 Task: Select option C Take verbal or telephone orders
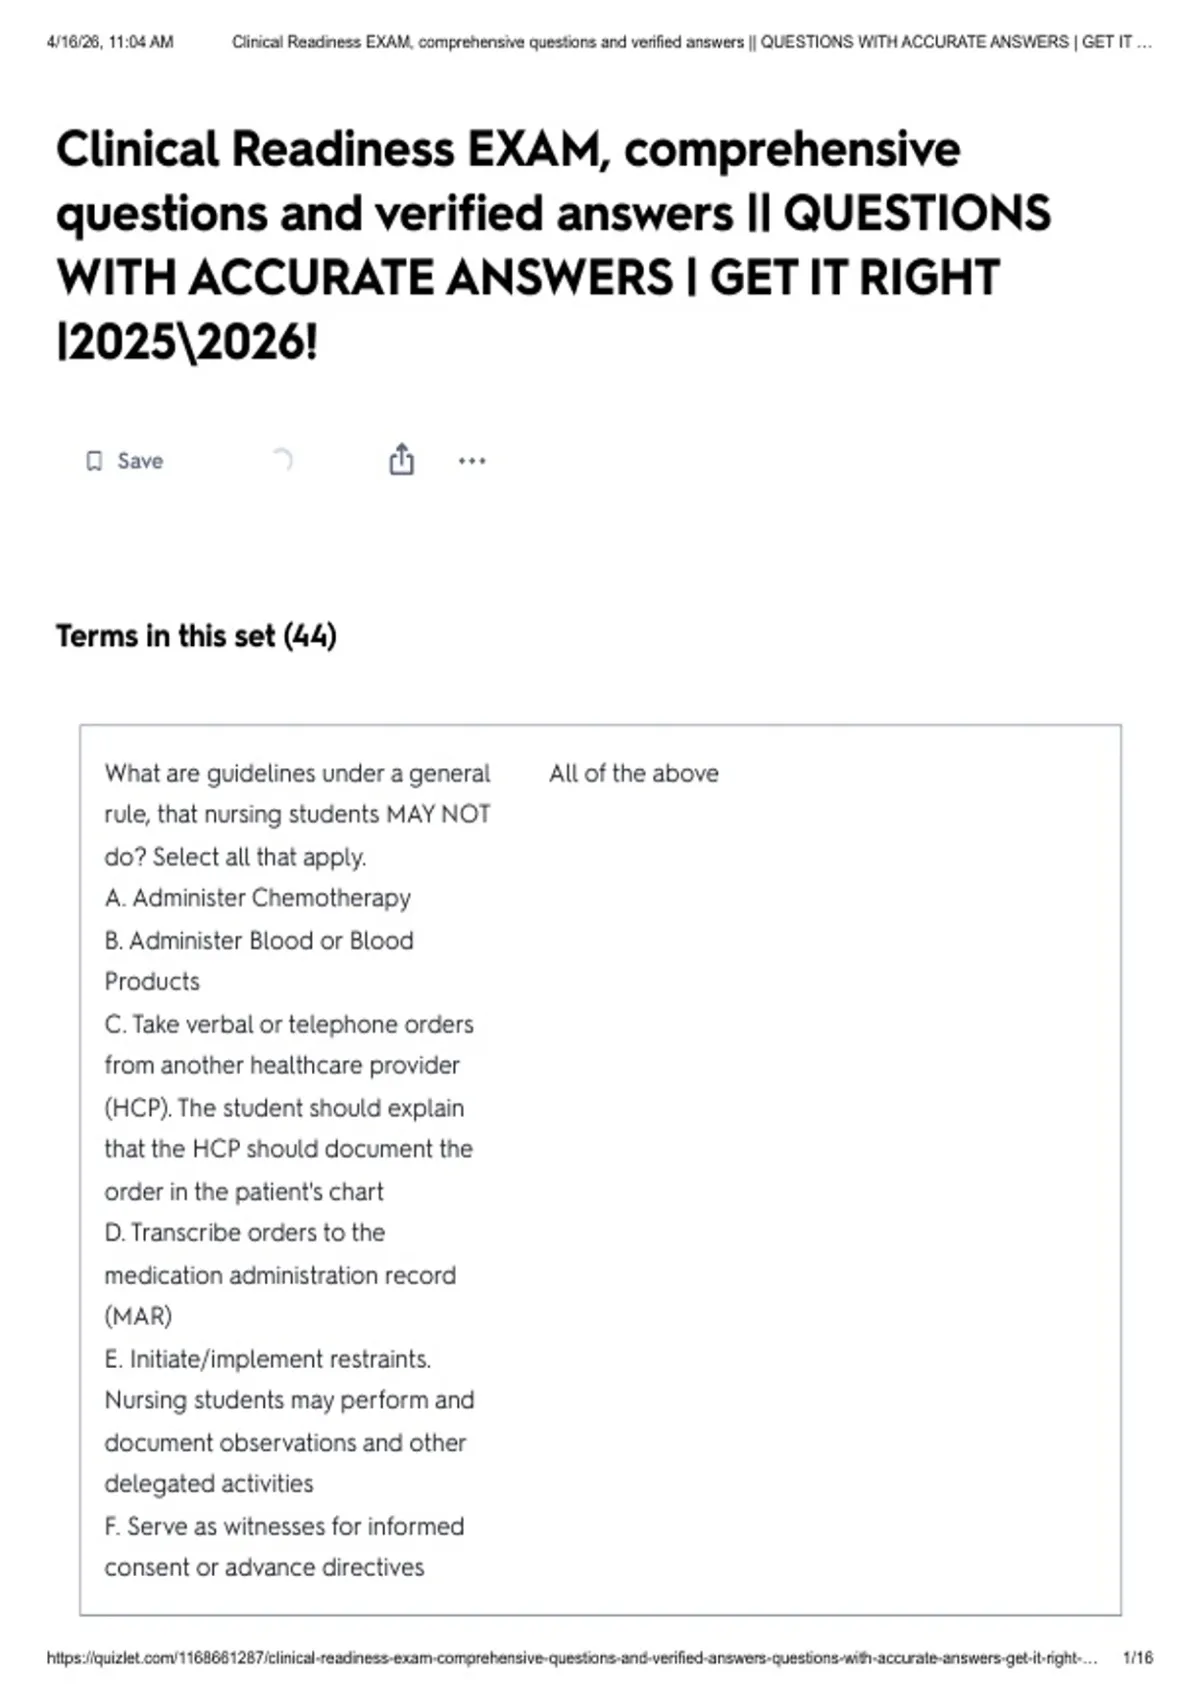click(x=289, y=1024)
